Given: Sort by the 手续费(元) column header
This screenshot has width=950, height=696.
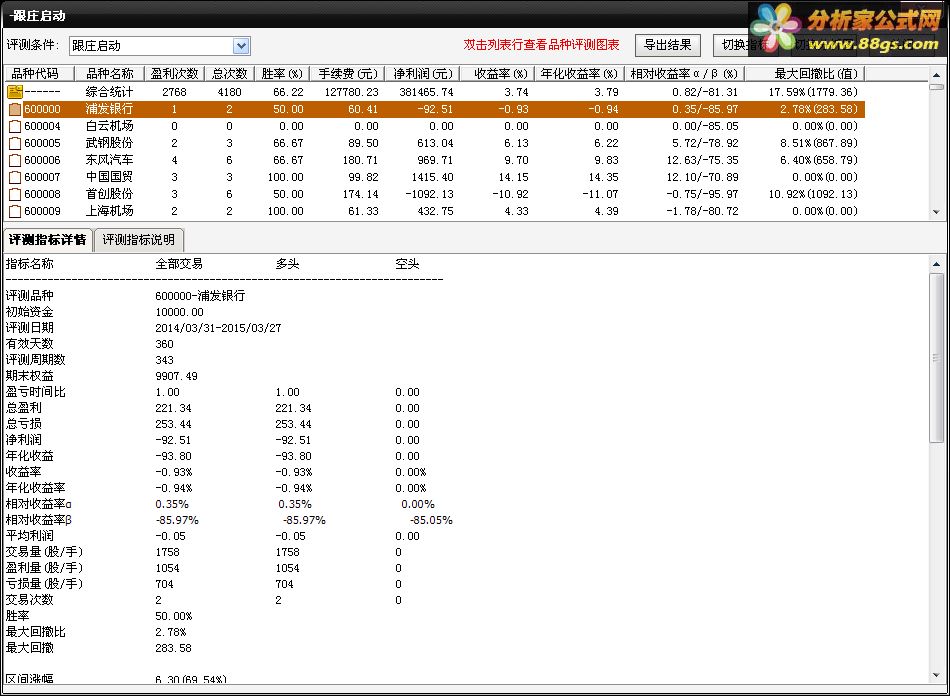Looking at the screenshot, I should (348, 73).
